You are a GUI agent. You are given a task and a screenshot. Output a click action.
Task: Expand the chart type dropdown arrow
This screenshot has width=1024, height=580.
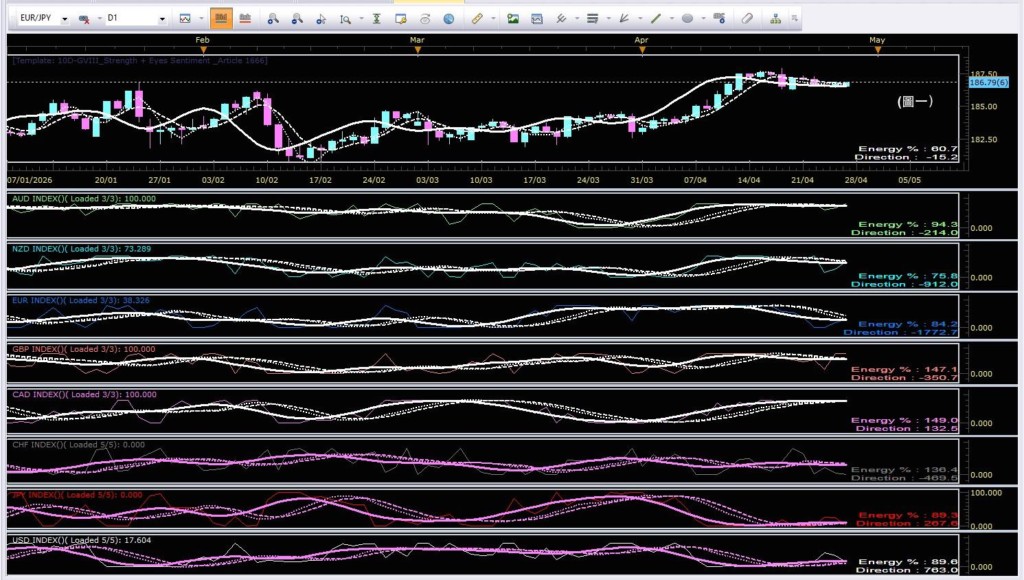click(200, 19)
